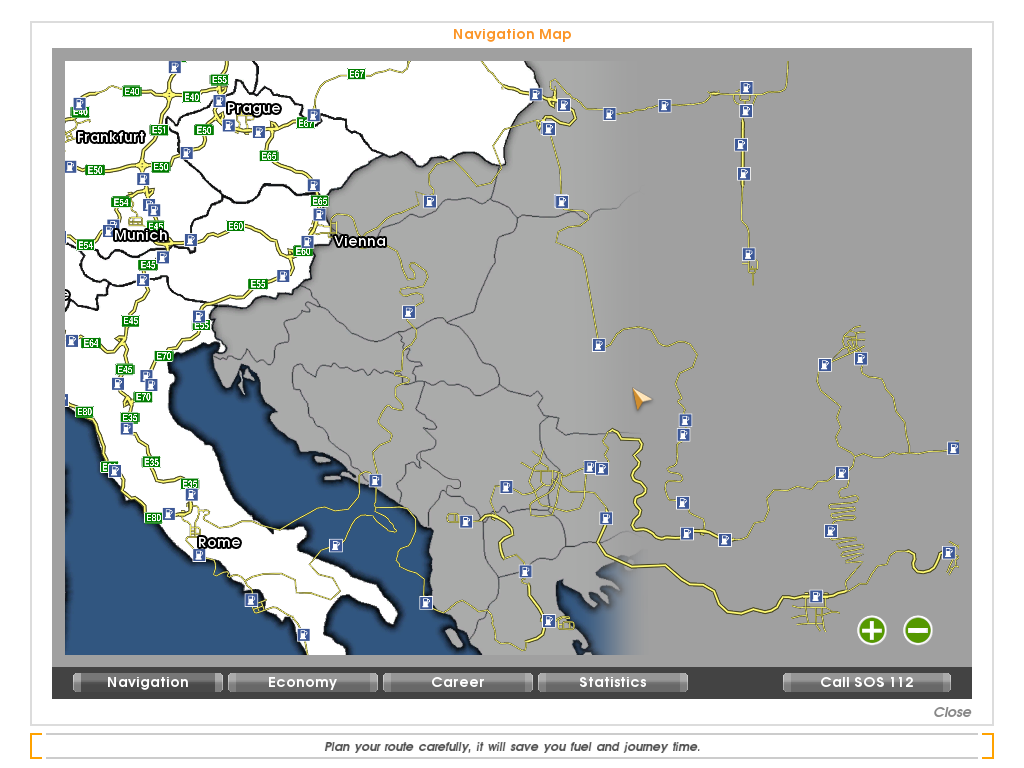Switch to the Statistics tab
Image resolution: width=1024 pixels, height=768 pixels.
pos(613,682)
